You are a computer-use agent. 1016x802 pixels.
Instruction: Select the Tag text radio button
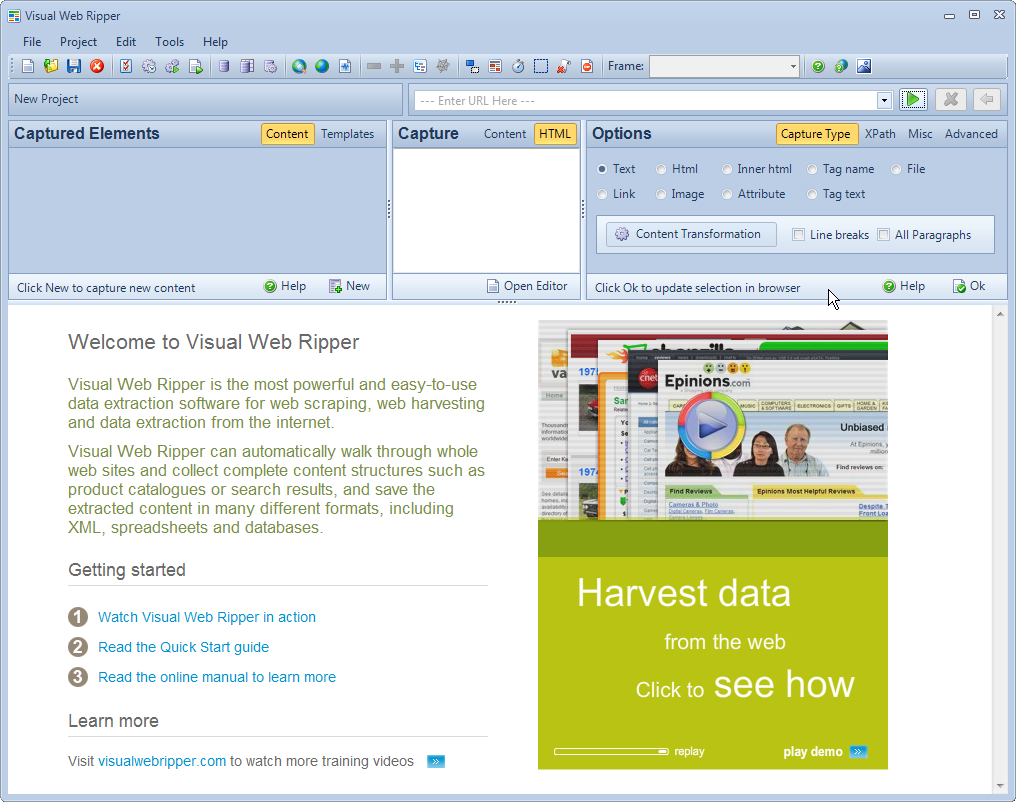coord(812,194)
